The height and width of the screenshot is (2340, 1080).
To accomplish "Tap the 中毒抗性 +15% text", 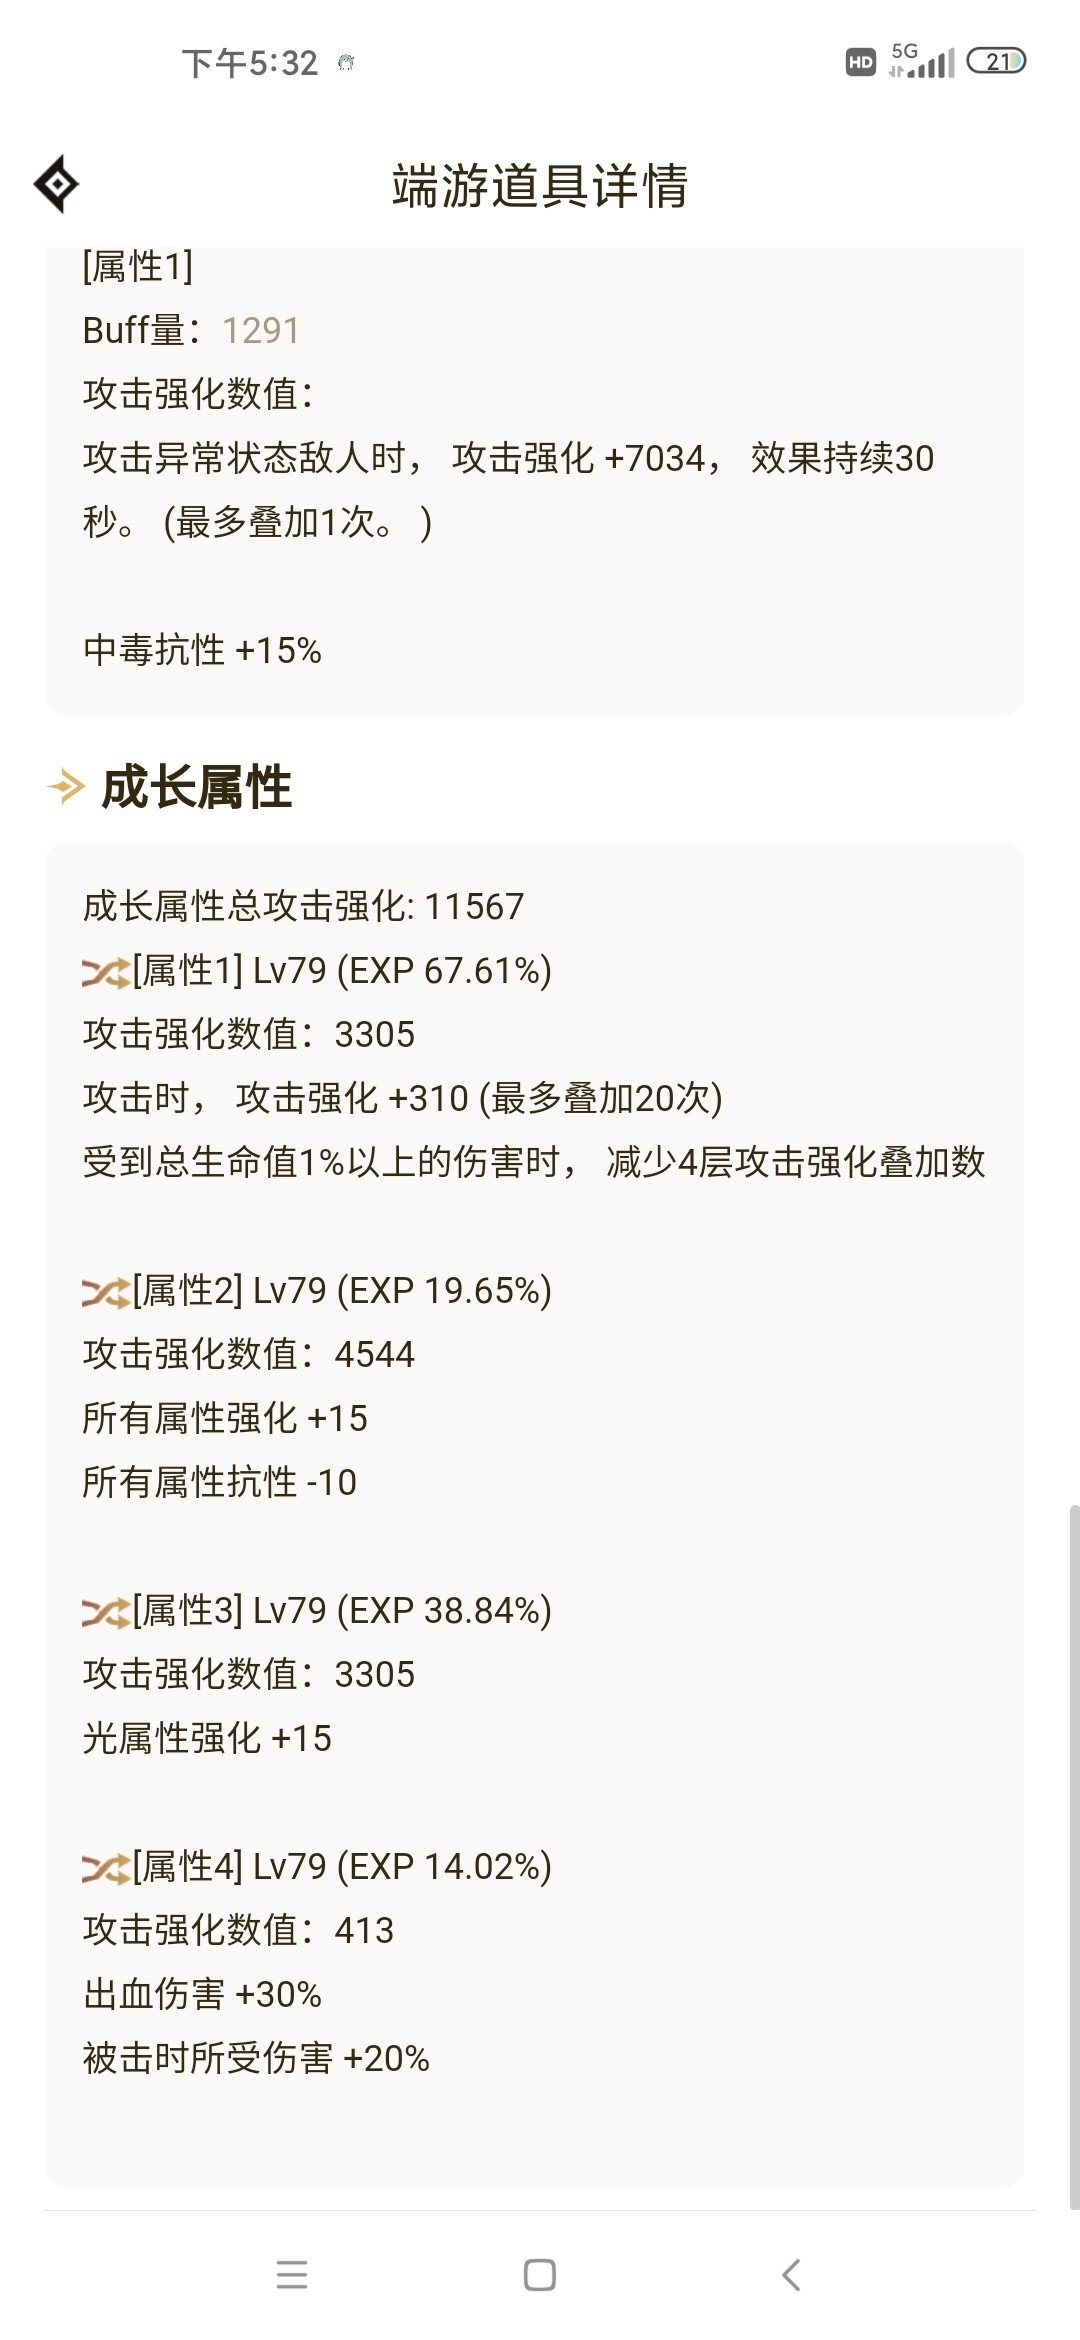I will point(202,651).
